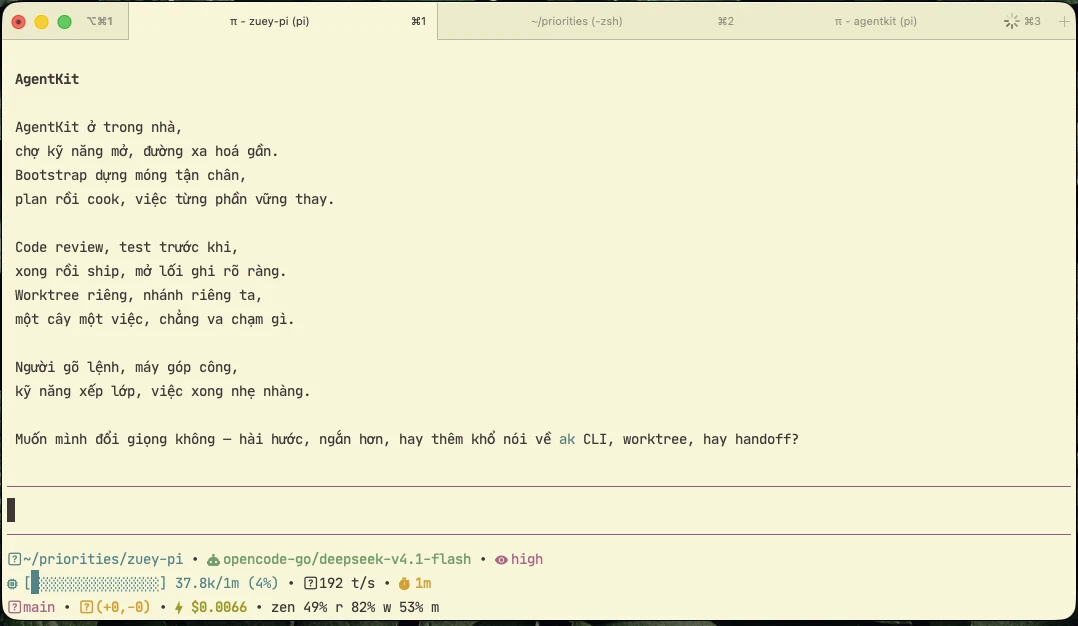Open a new terminal tab with plus button
The image size is (1078, 626).
pyautogui.click(x=1064, y=21)
